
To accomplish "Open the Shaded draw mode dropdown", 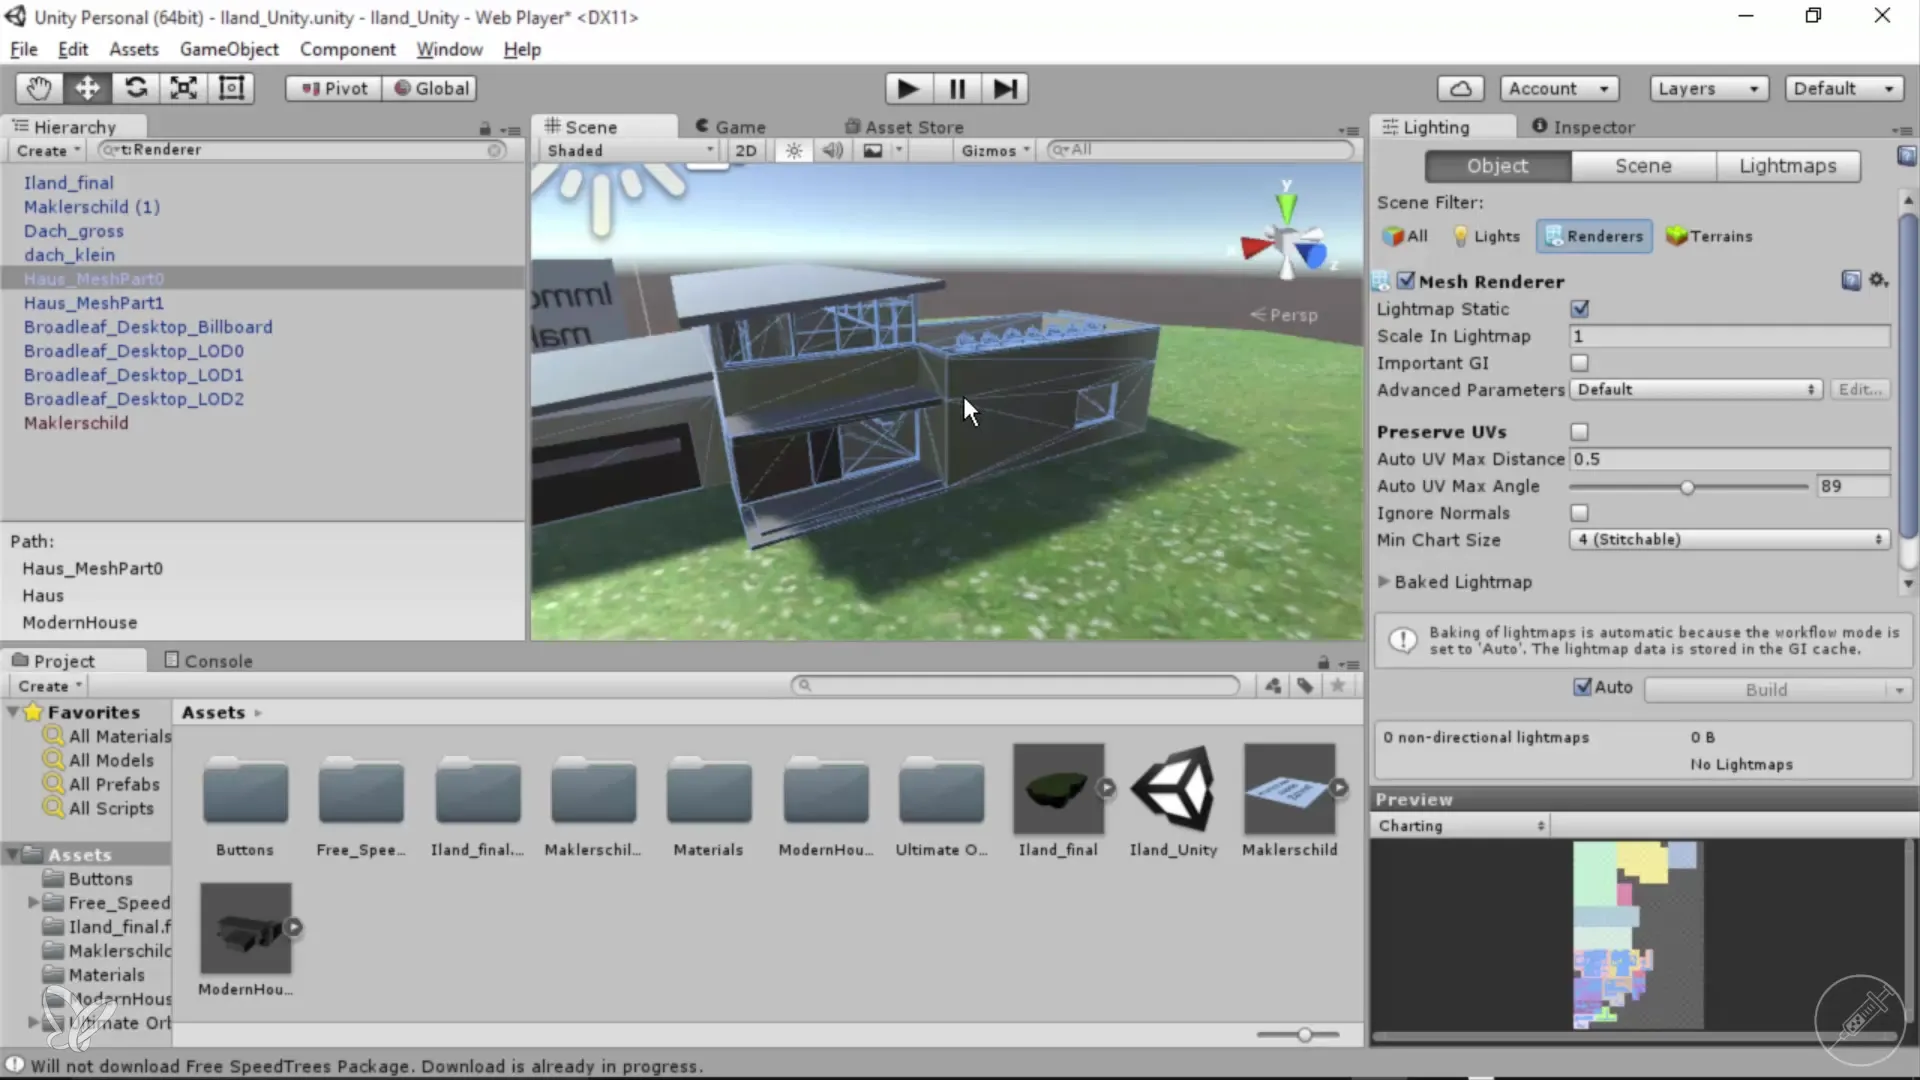I will tap(630, 150).
